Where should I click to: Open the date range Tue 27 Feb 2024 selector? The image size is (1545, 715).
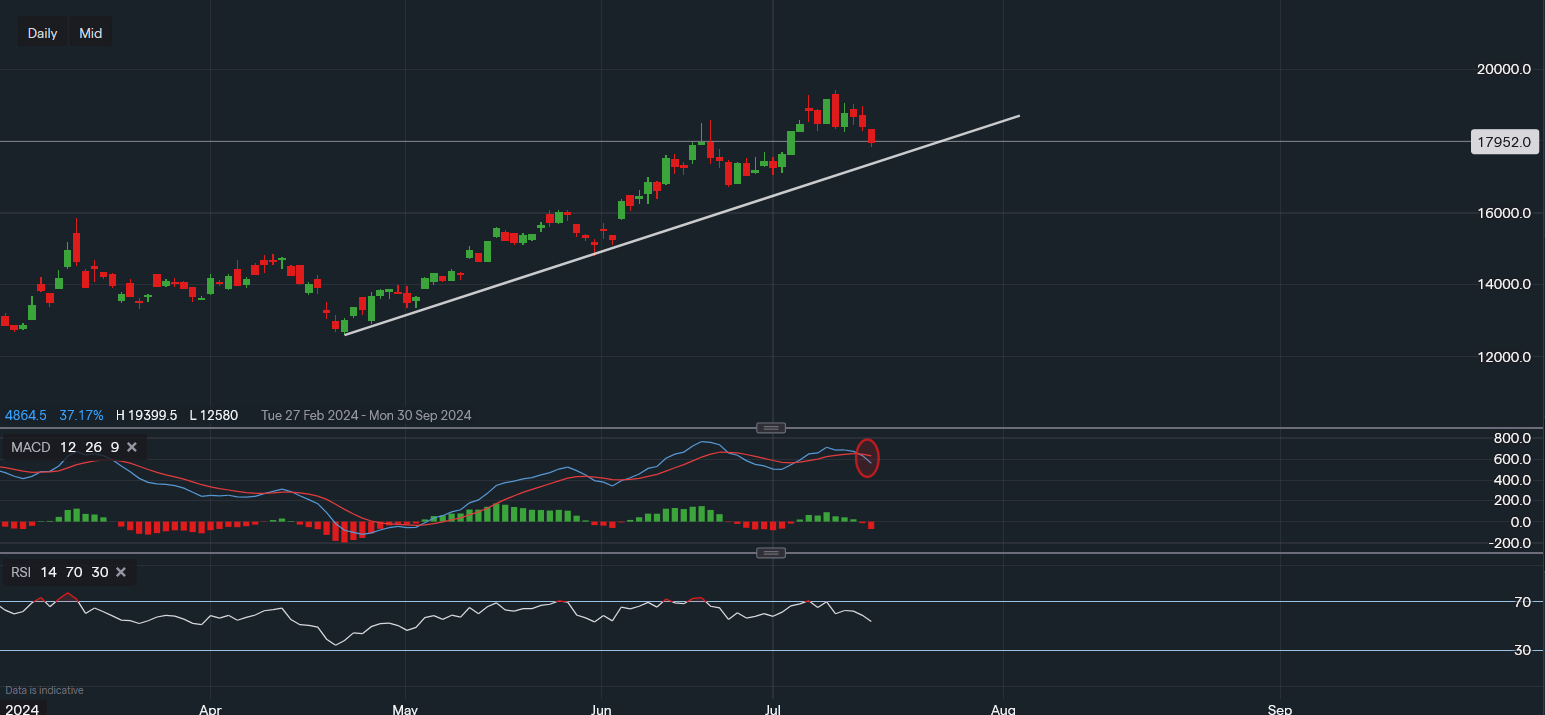(310, 415)
